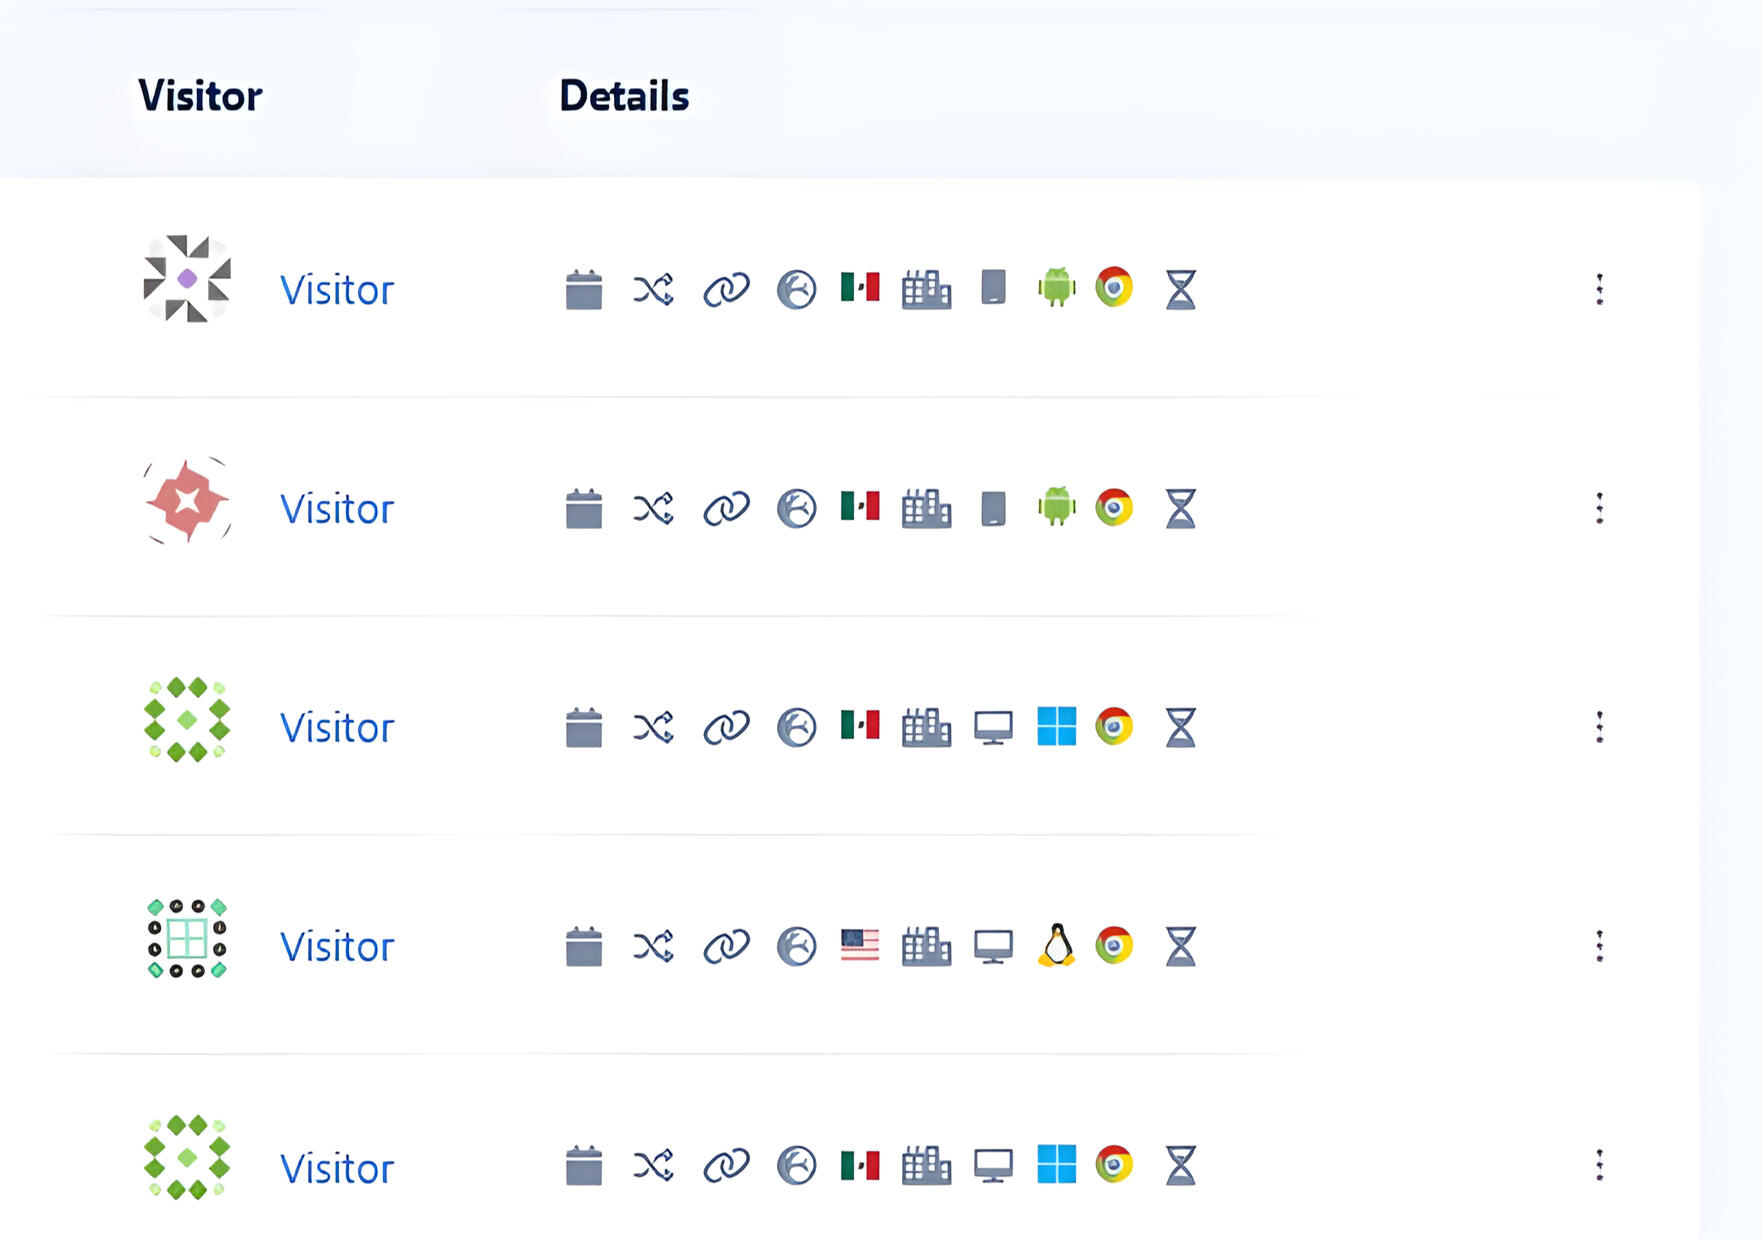The image size is (1762, 1239).
Task: Click calendar icon in the Linux visitor row
Action: [584, 946]
